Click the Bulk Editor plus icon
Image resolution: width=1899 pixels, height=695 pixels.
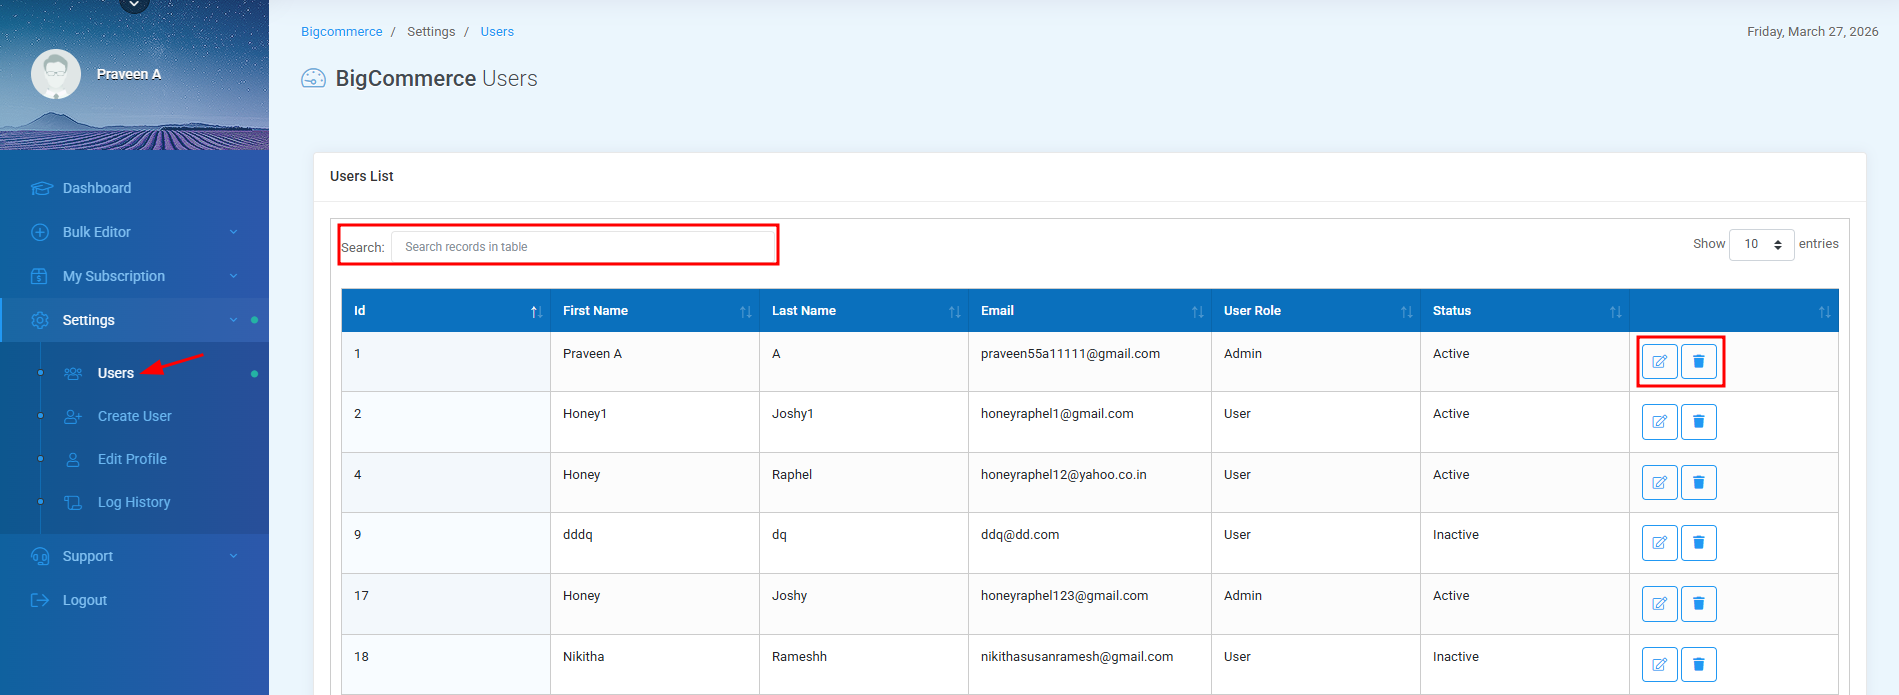click(x=40, y=232)
